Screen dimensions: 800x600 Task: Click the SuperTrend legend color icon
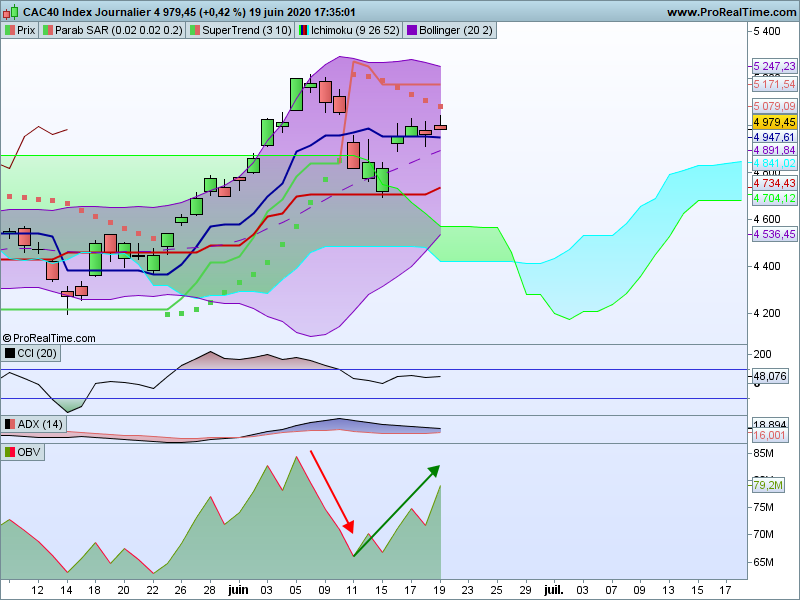tap(194, 31)
